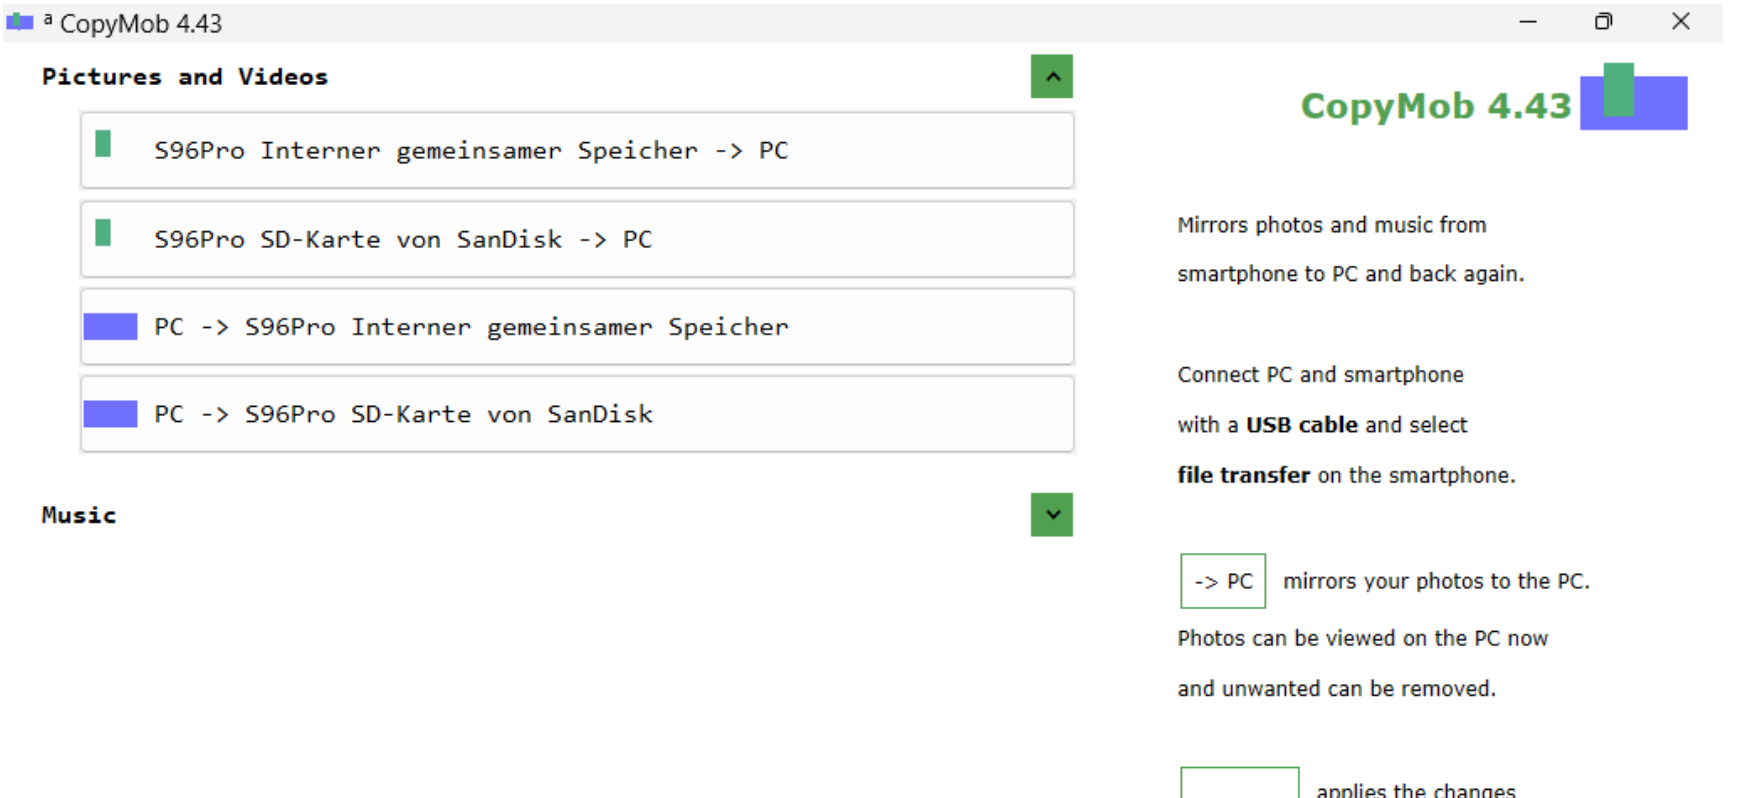Click the CopyMob application icon in the title bar
Image resolution: width=1739 pixels, height=798 pixels.
(20, 21)
